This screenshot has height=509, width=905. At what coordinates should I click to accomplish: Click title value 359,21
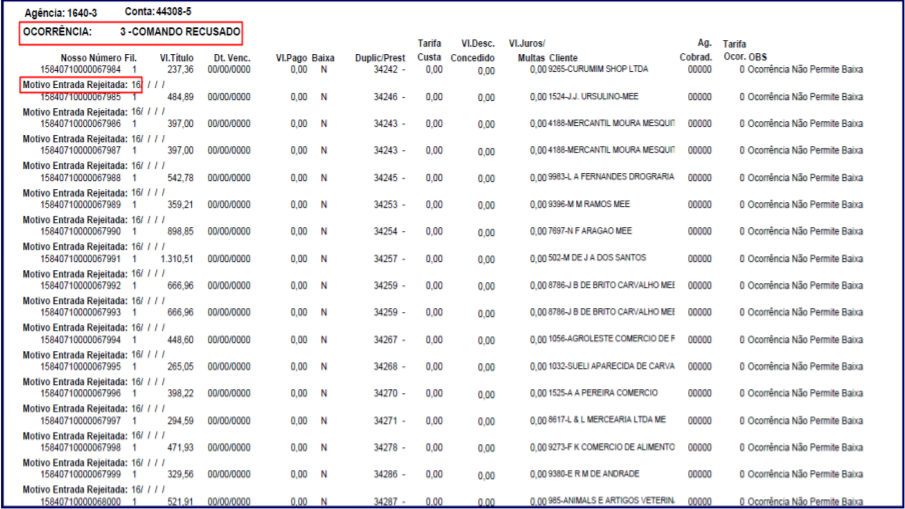[x=181, y=204]
